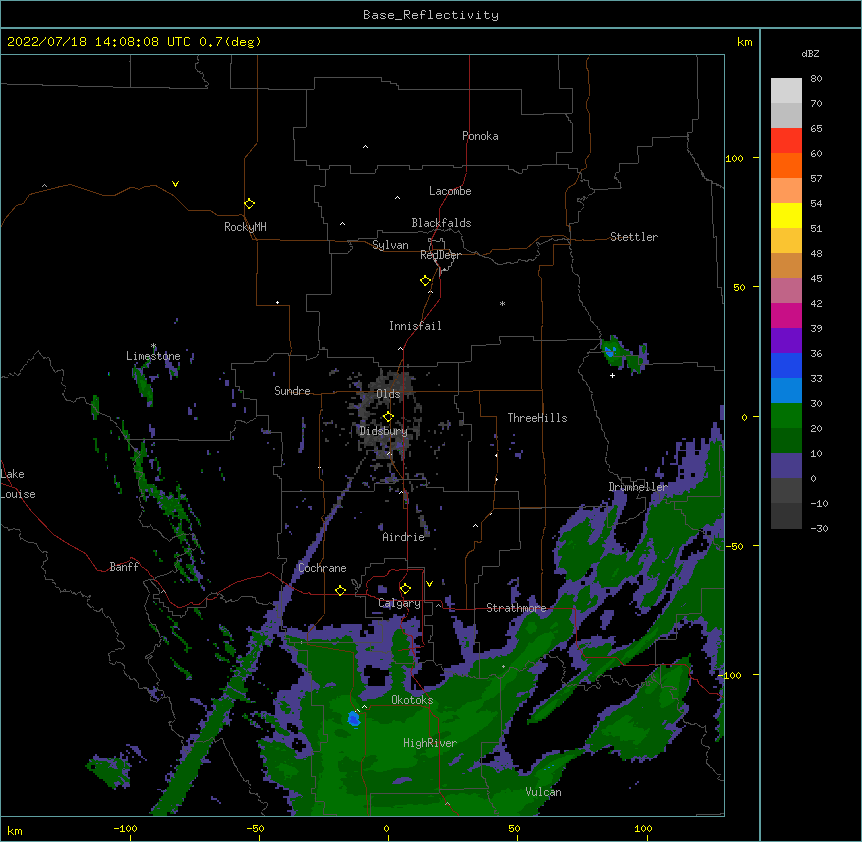
Task: Click the 50 tick on bottom axis
Action: point(514,828)
